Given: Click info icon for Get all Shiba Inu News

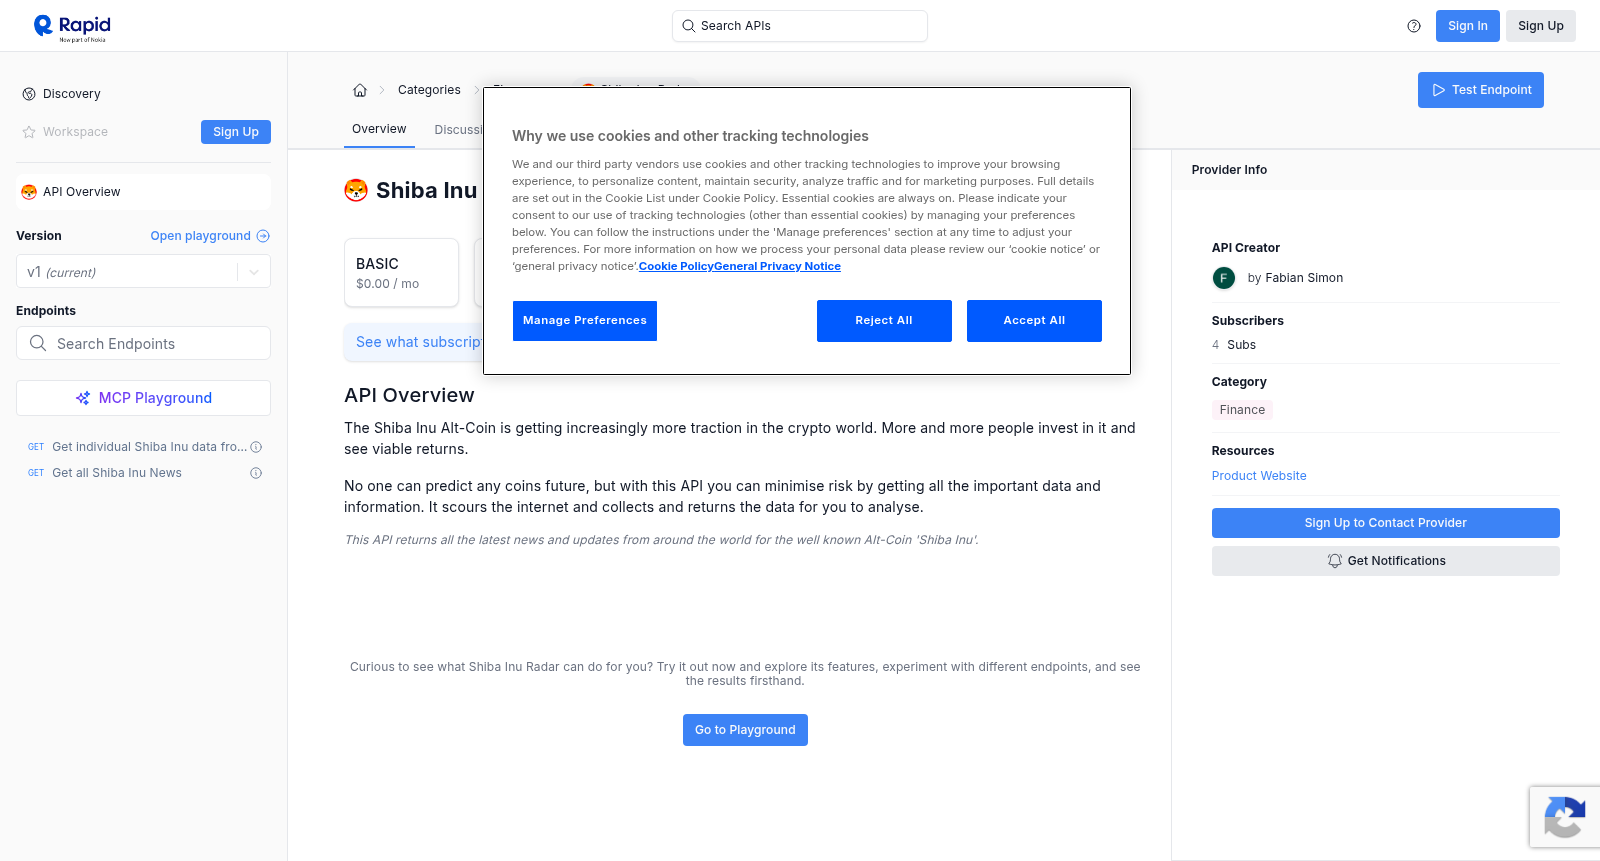Looking at the screenshot, I should pos(256,473).
